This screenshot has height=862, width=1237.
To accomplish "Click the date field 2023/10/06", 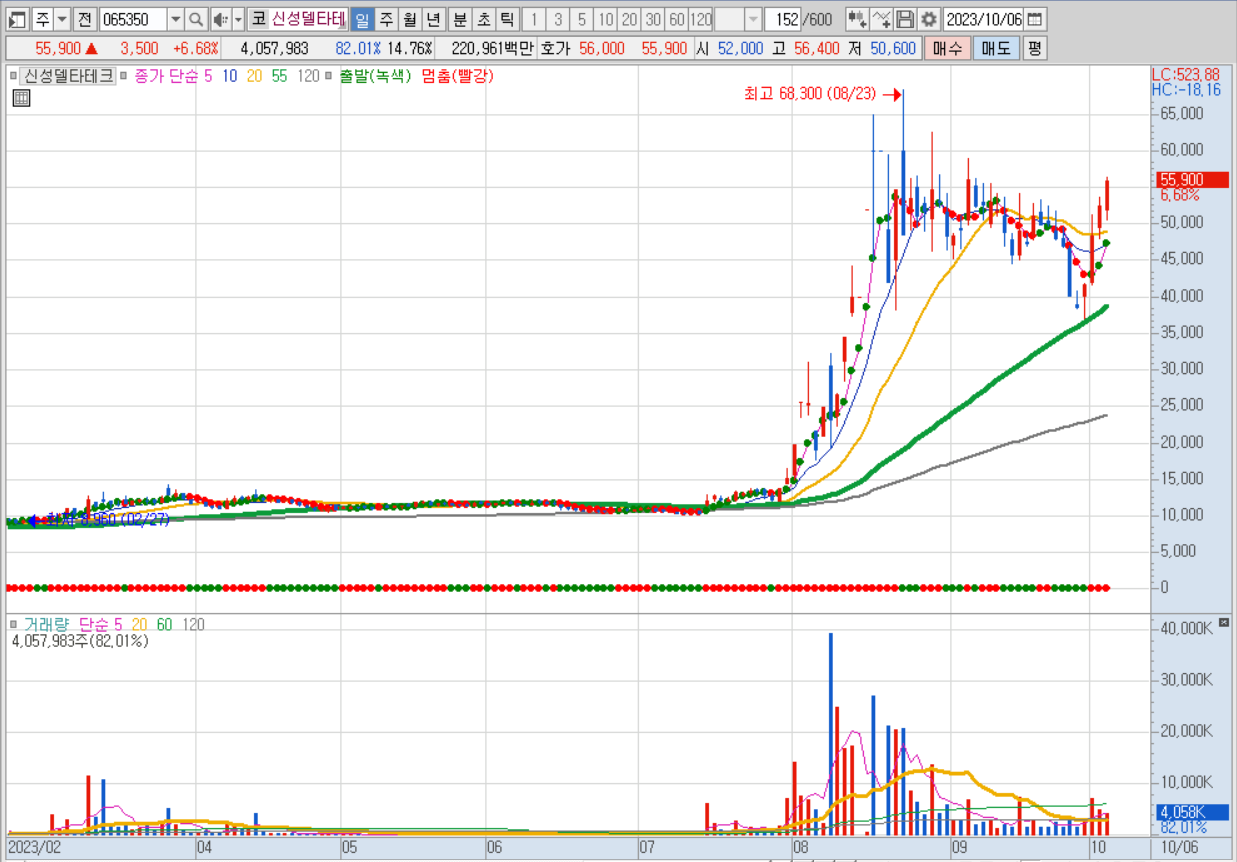I will [x=984, y=19].
